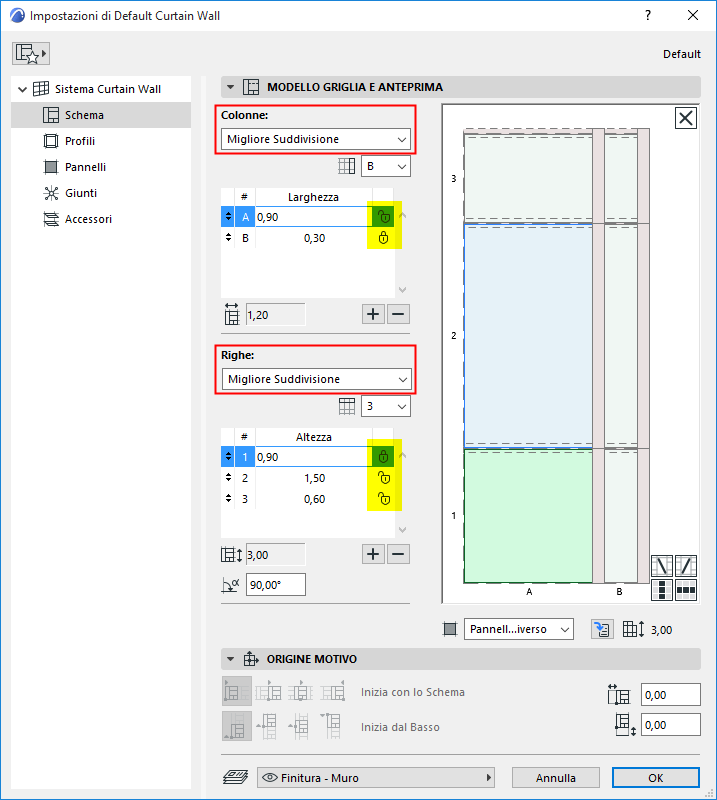The width and height of the screenshot is (717, 800).
Task: Click the vertical column squares icon in preview
Action: (x=662, y=590)
